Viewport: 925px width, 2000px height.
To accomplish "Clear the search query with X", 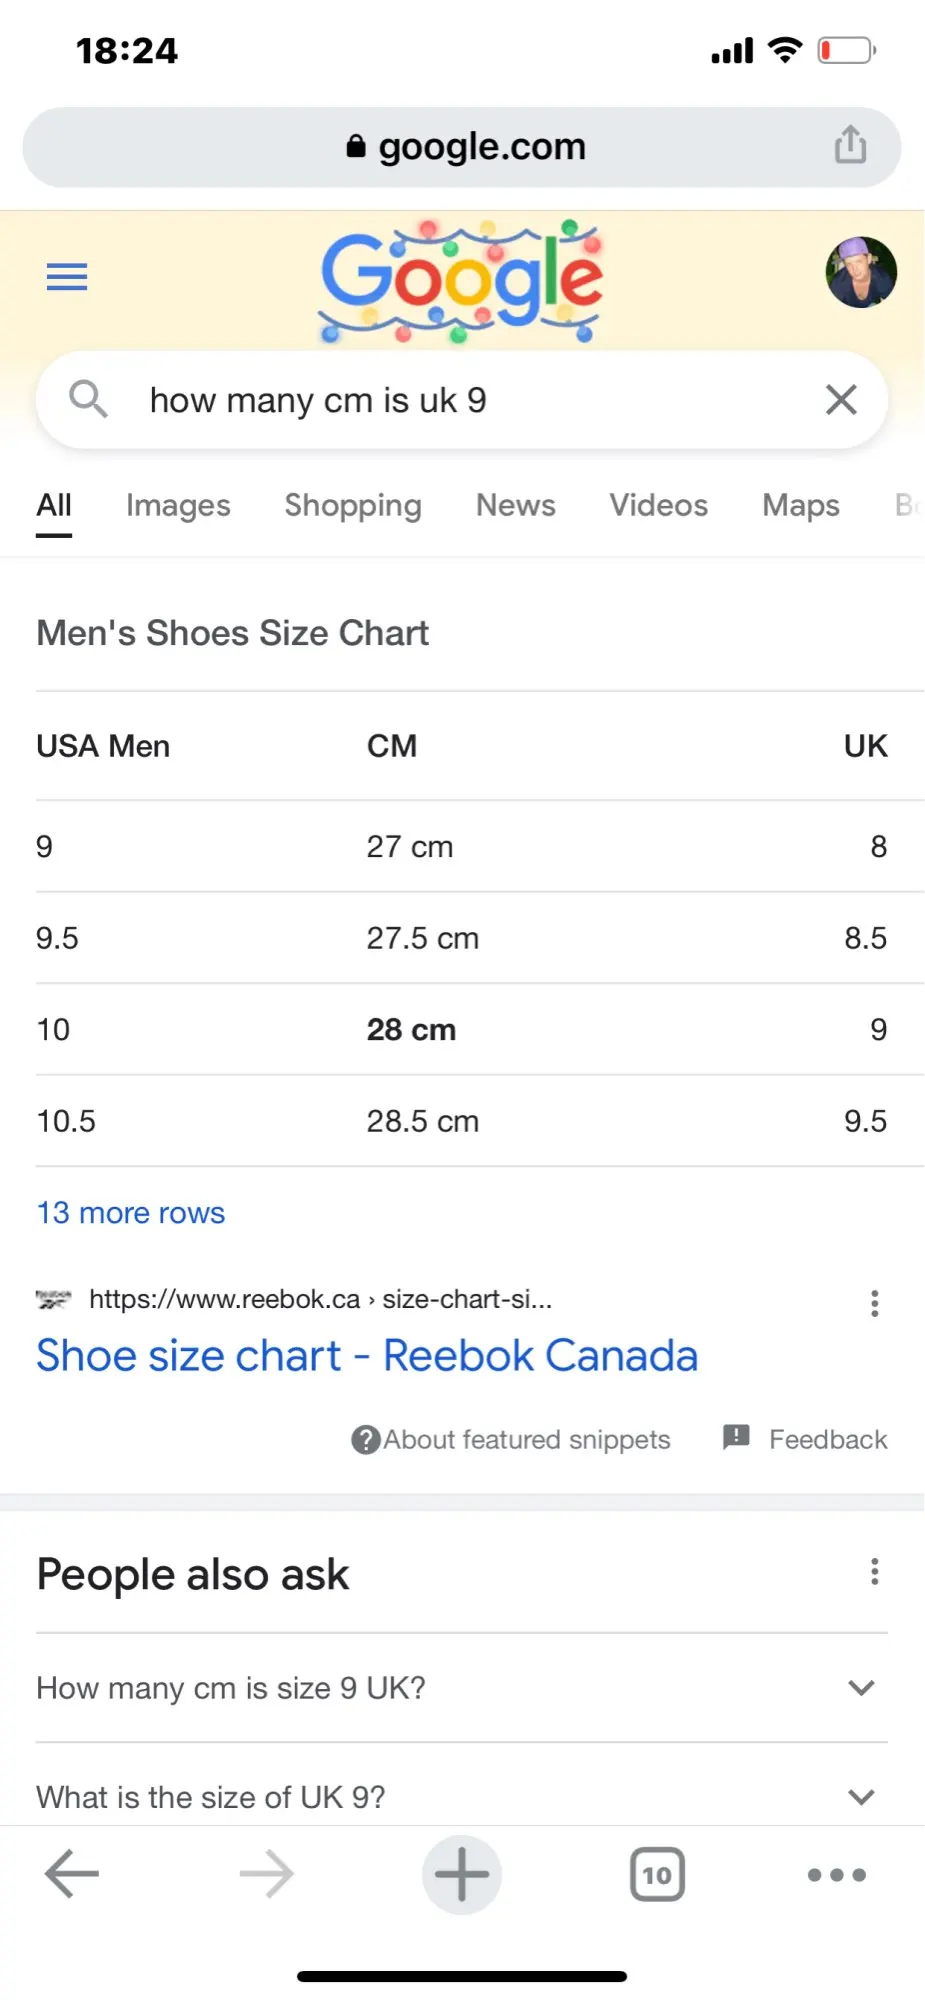I will point(841,400).
